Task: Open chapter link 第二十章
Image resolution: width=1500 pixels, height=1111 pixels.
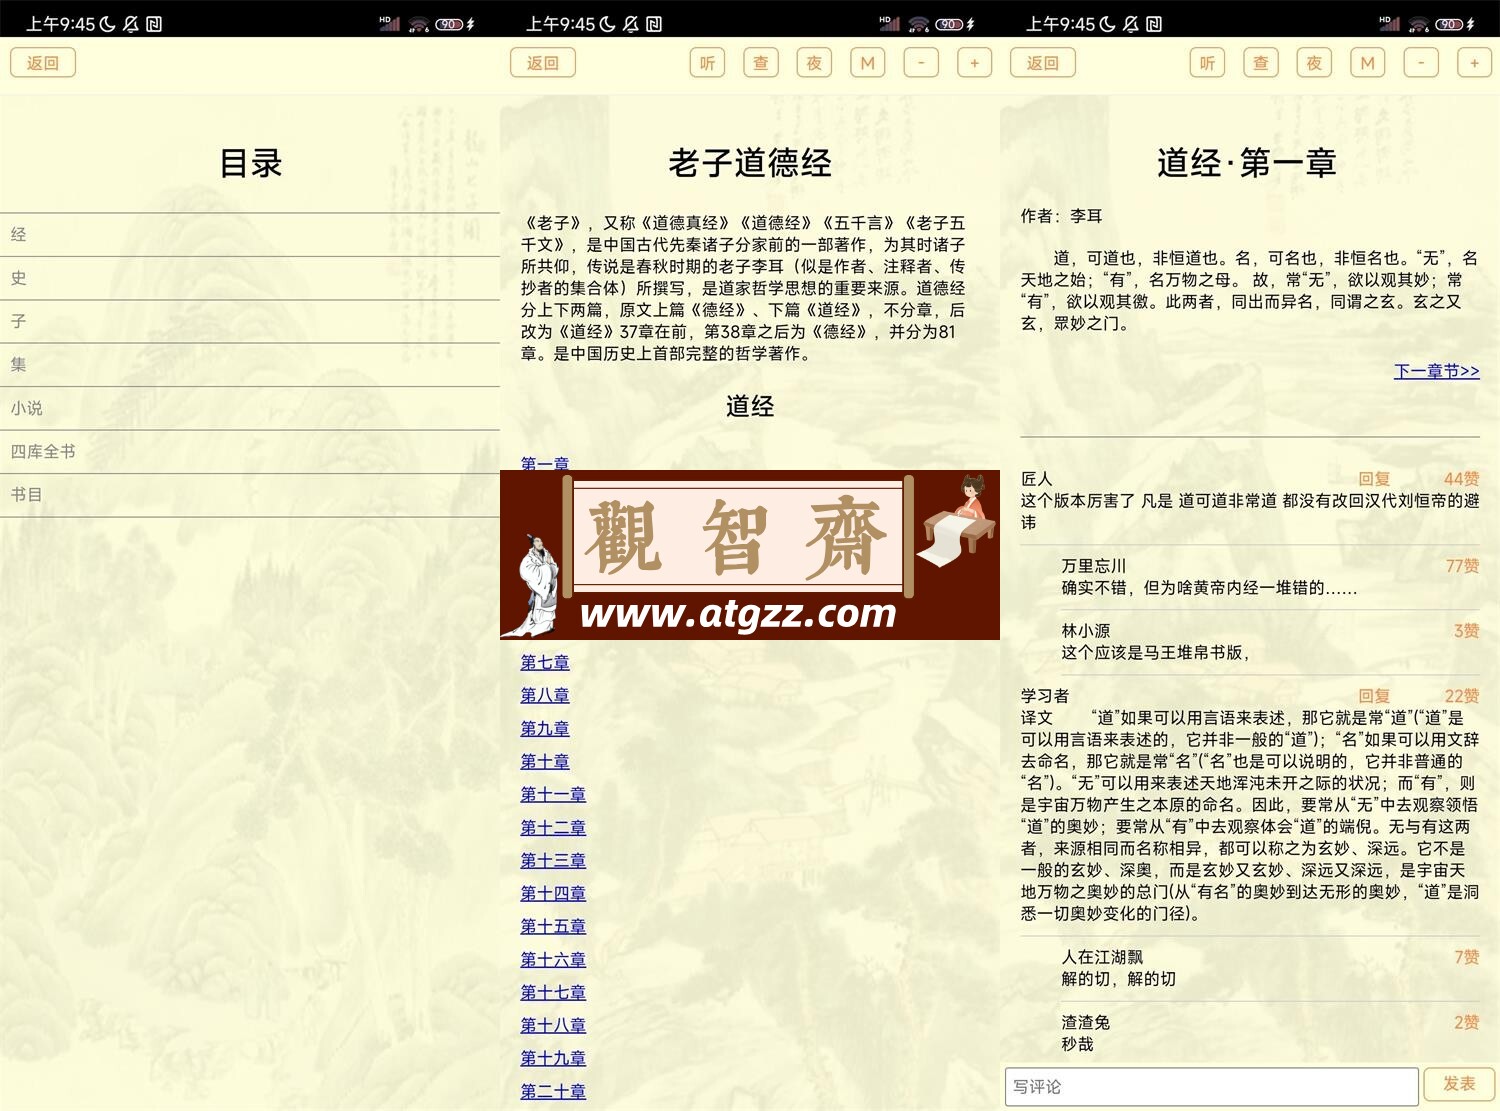Action: [x=553, y=1091]
